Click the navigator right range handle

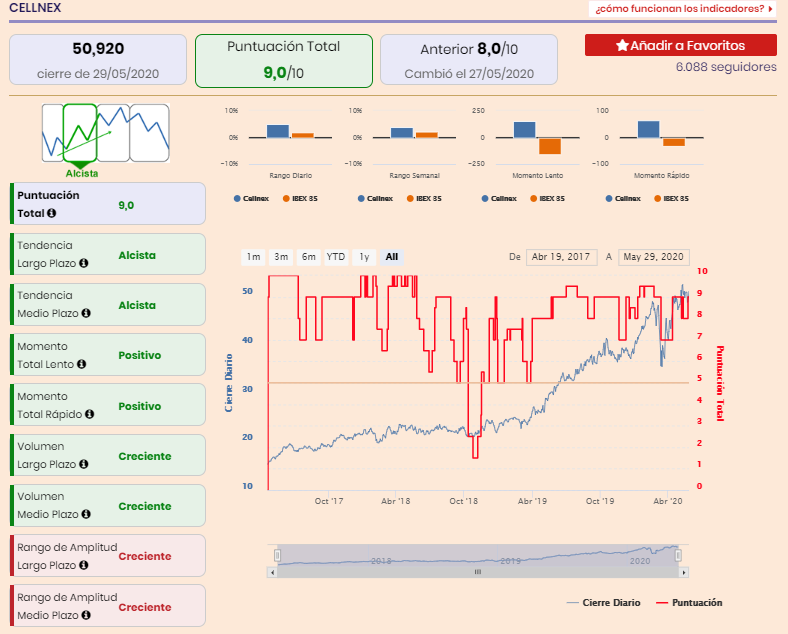(678, 555)
